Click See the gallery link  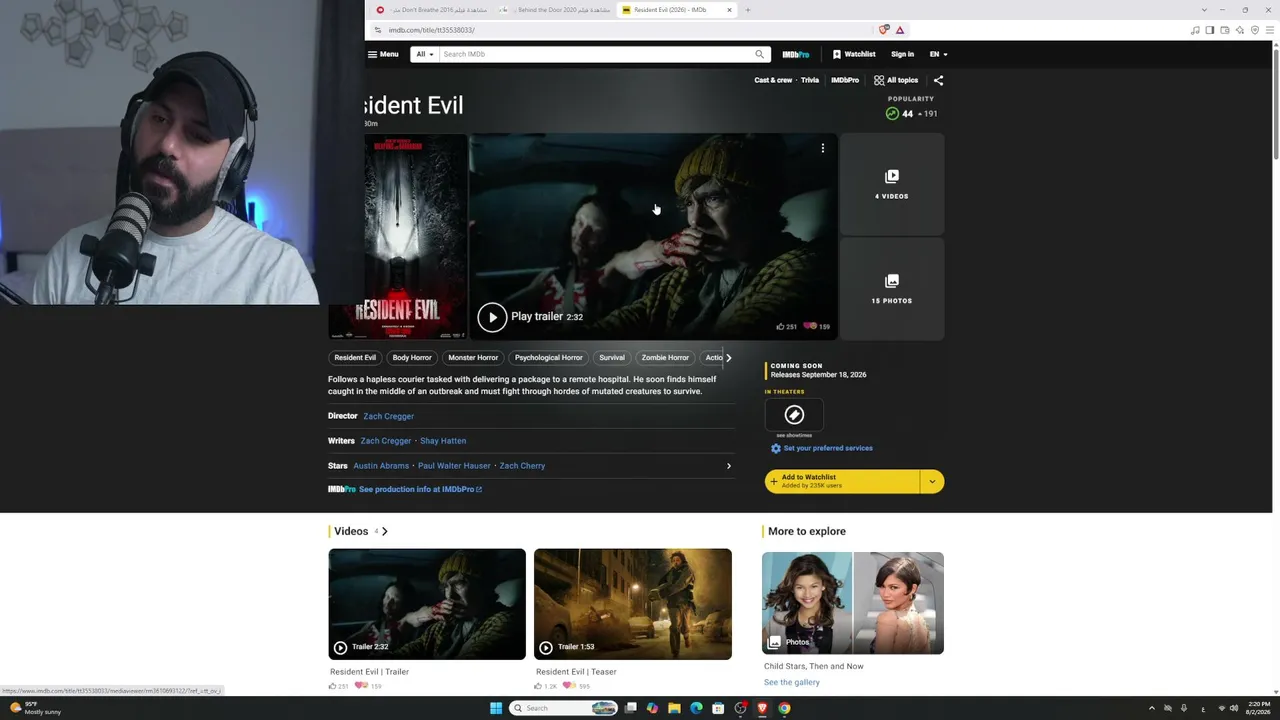coord(792,682)
